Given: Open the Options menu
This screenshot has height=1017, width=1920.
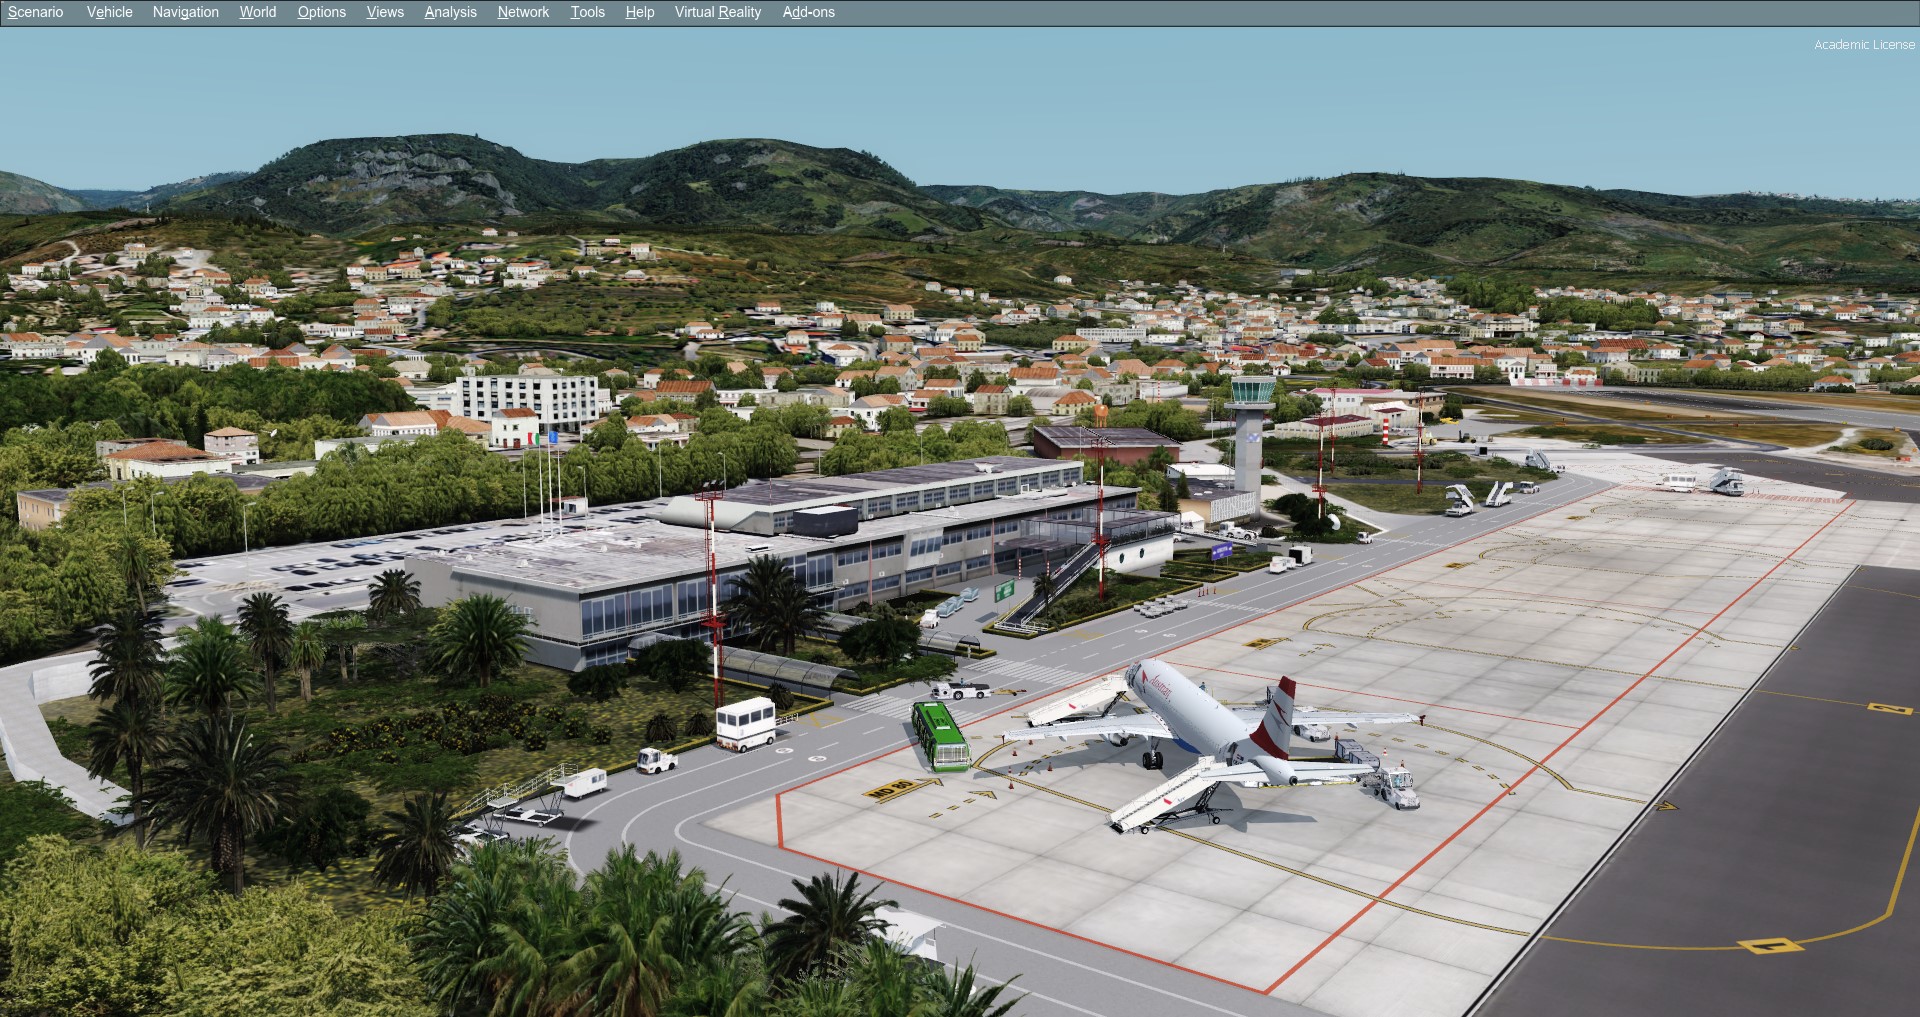Looking at the screenshot, I should (x=322, y=12).
